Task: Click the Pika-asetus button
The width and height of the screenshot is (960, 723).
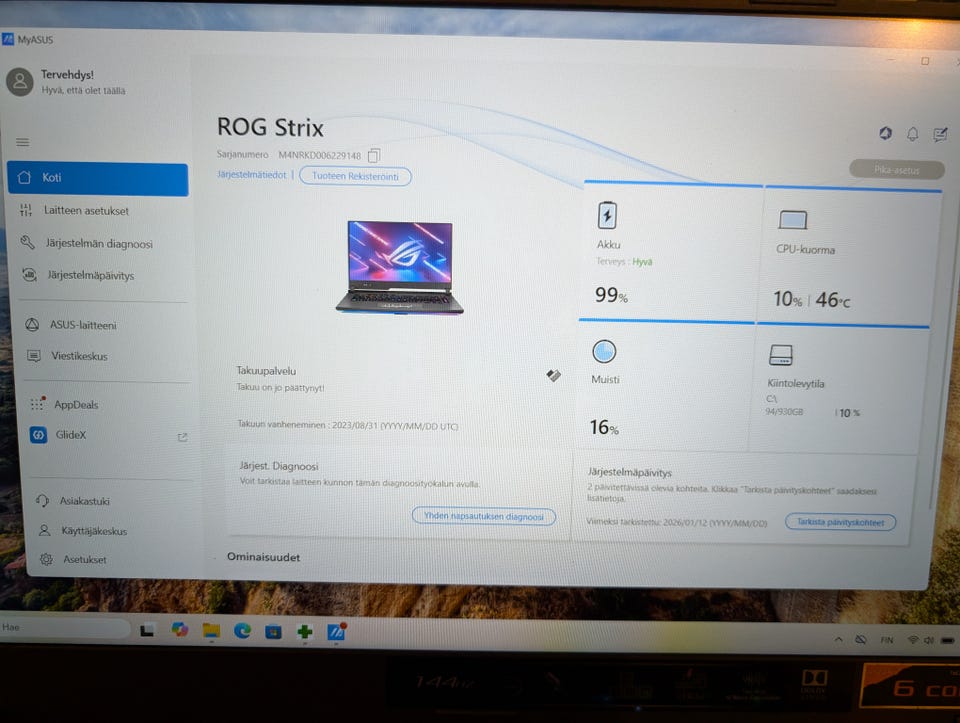Action: (896, 170)
